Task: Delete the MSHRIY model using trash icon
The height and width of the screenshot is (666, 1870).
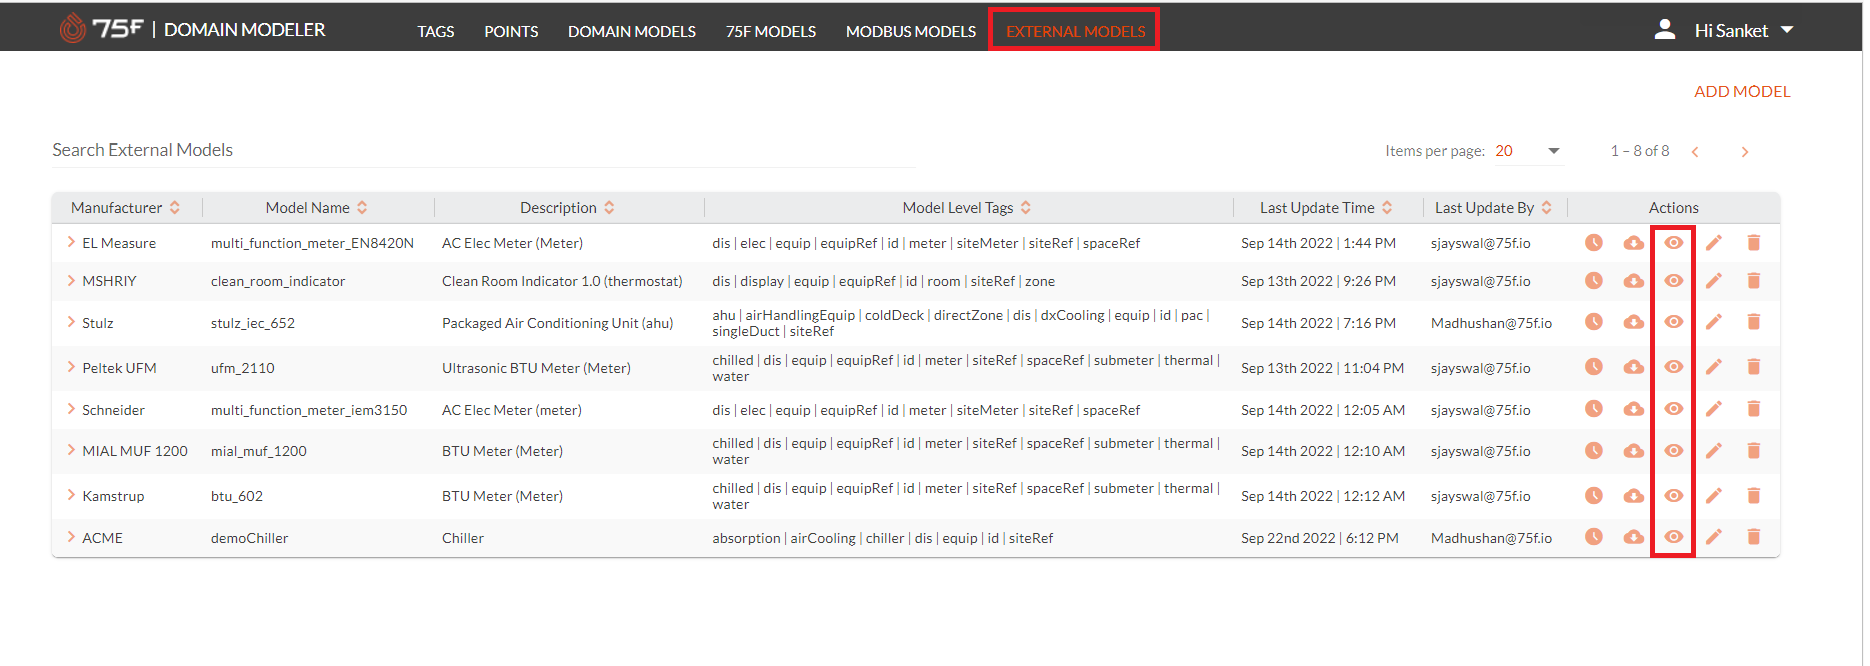Action: [x=1754, y=281]
